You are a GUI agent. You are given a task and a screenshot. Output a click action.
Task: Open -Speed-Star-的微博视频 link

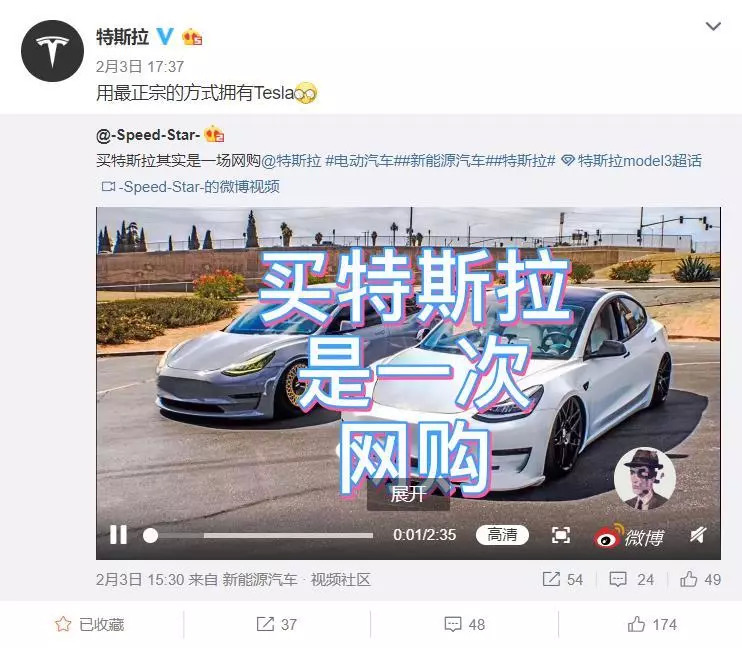coord(191,186)
